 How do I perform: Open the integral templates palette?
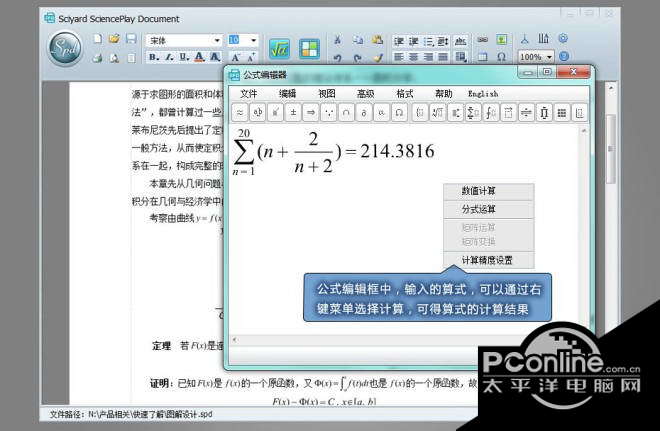(x=490, y=113)
